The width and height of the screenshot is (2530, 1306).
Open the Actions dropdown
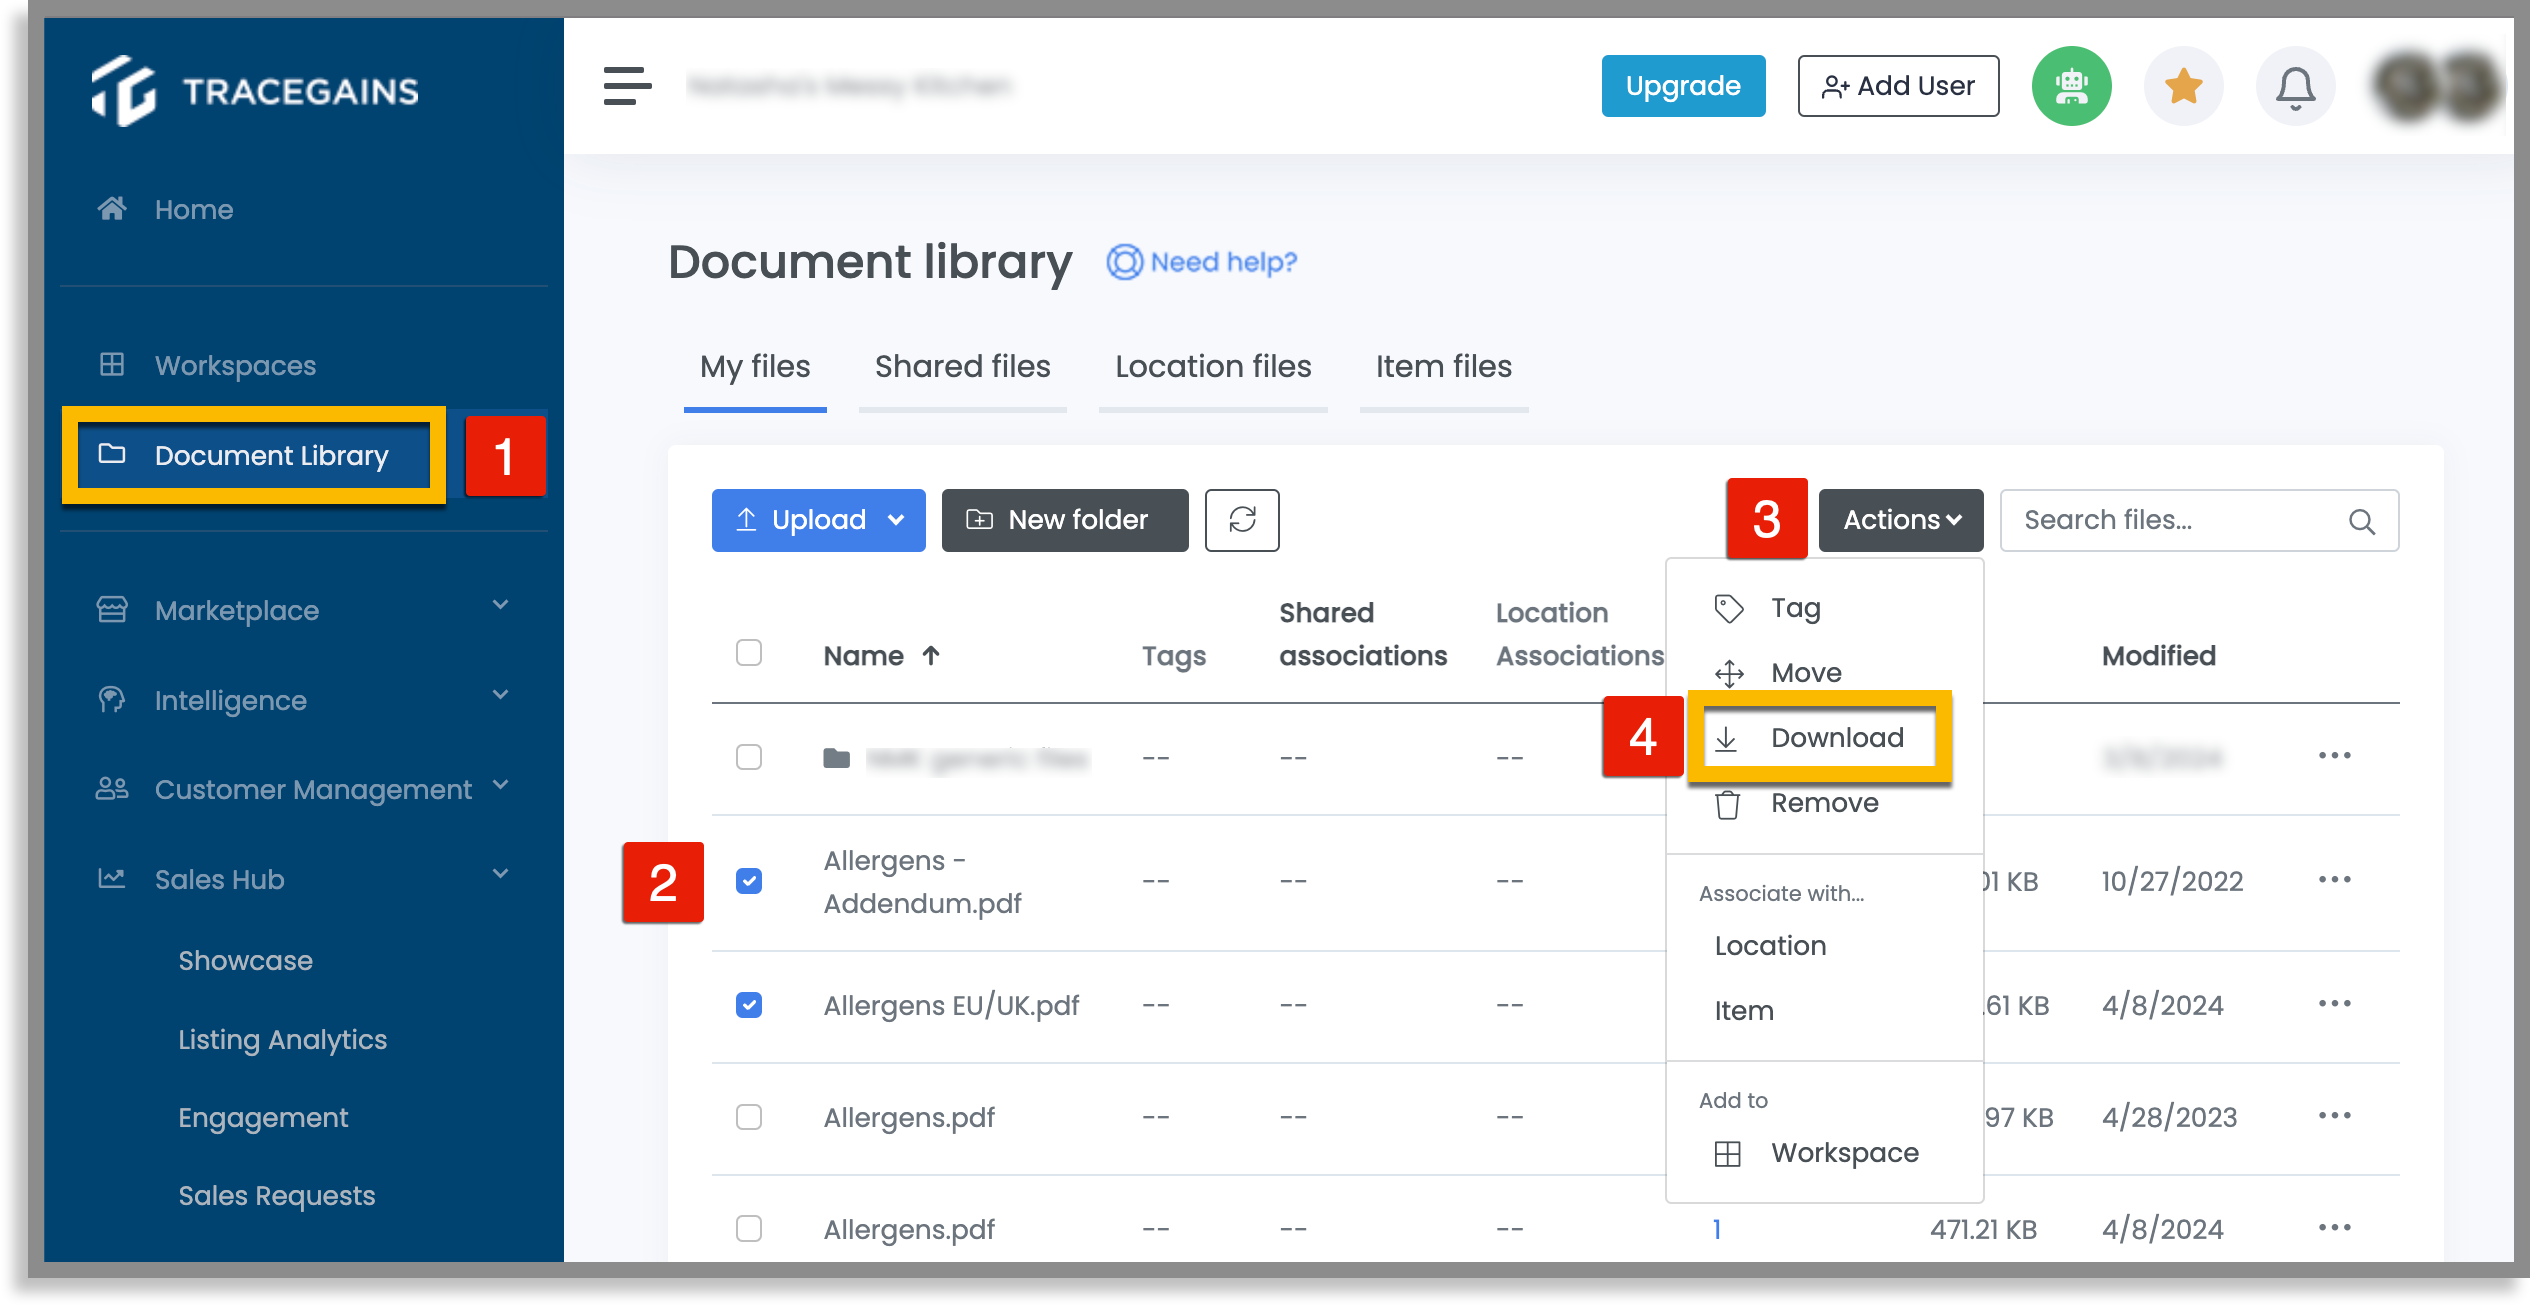[x=1901, y=520]
